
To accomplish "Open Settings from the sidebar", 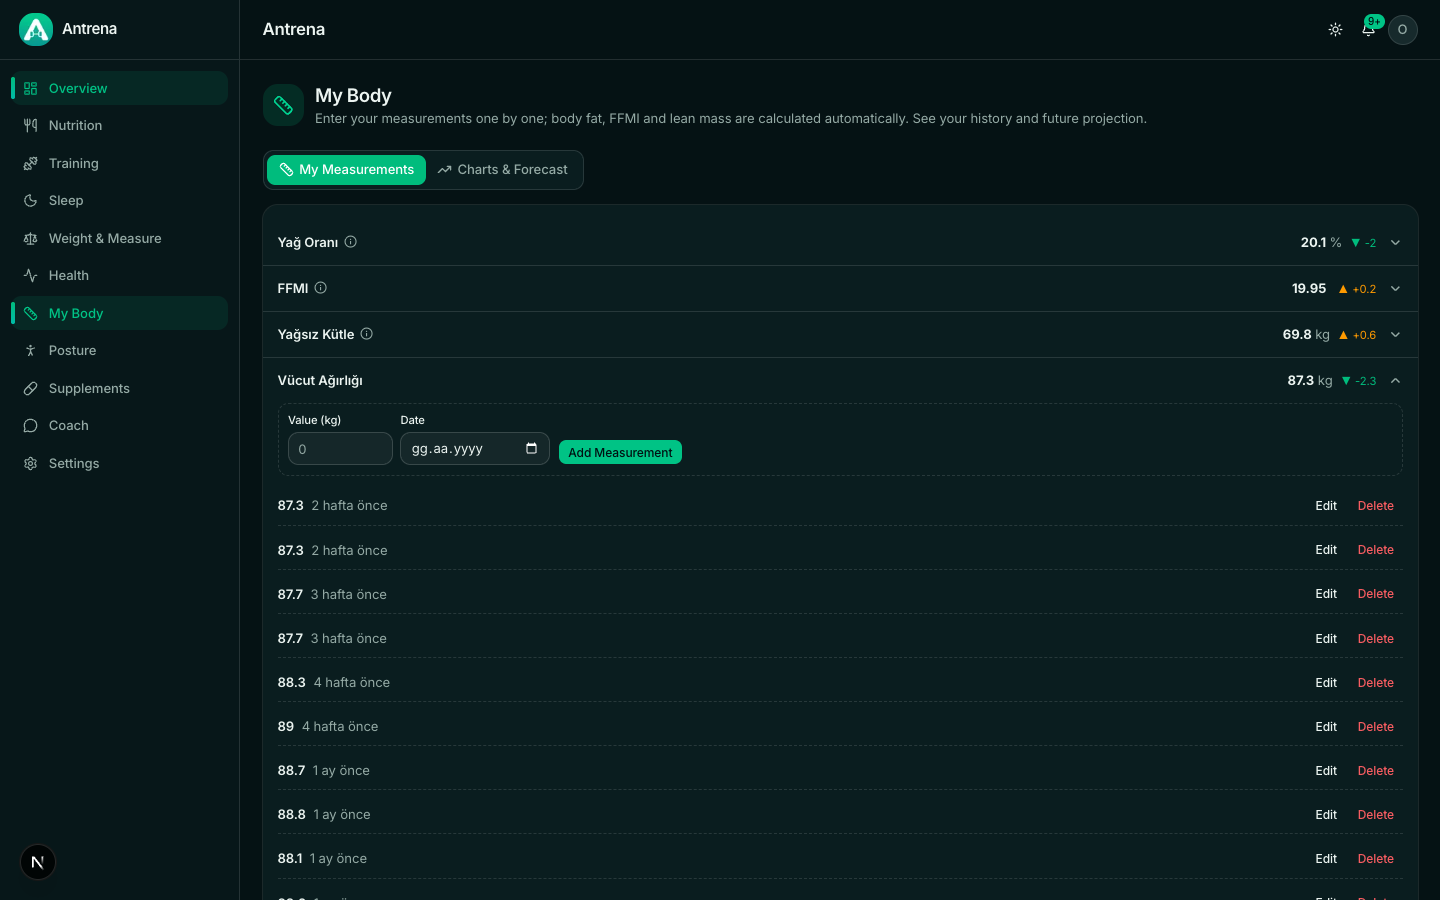I will tap(119, 463).
